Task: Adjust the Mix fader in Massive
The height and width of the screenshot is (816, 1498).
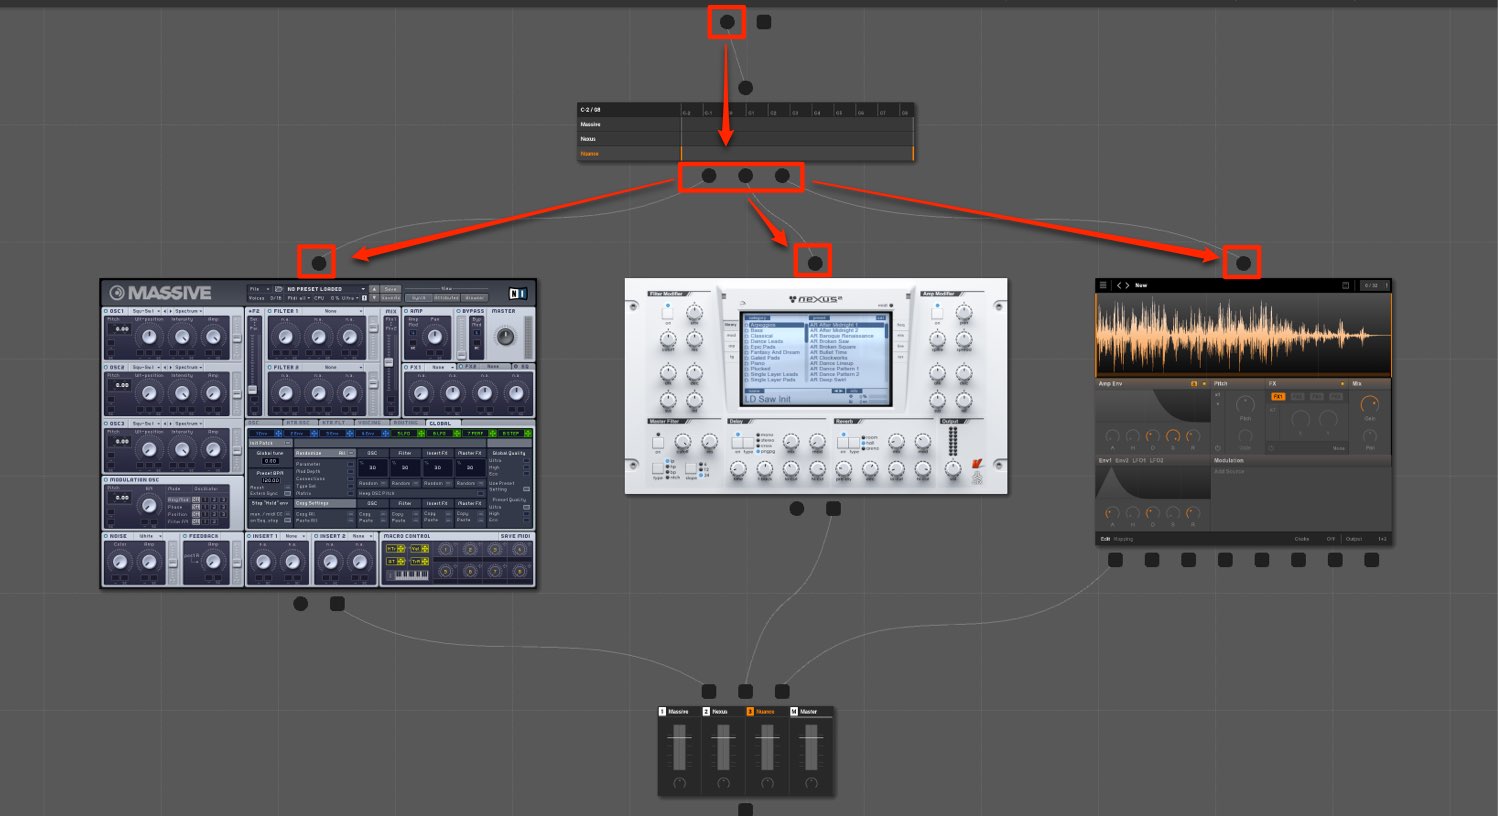Action: point(389,362)
